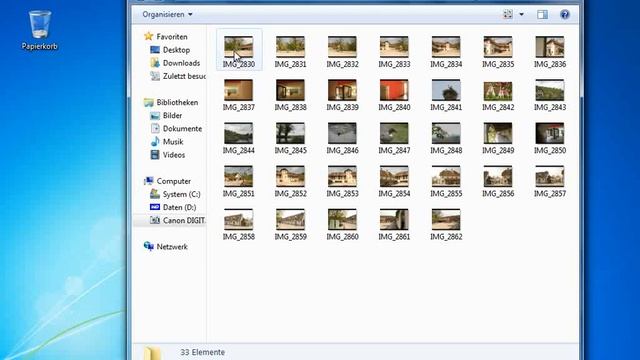
Task: Click the Musik note icon
Action: [x=155, y=142]
